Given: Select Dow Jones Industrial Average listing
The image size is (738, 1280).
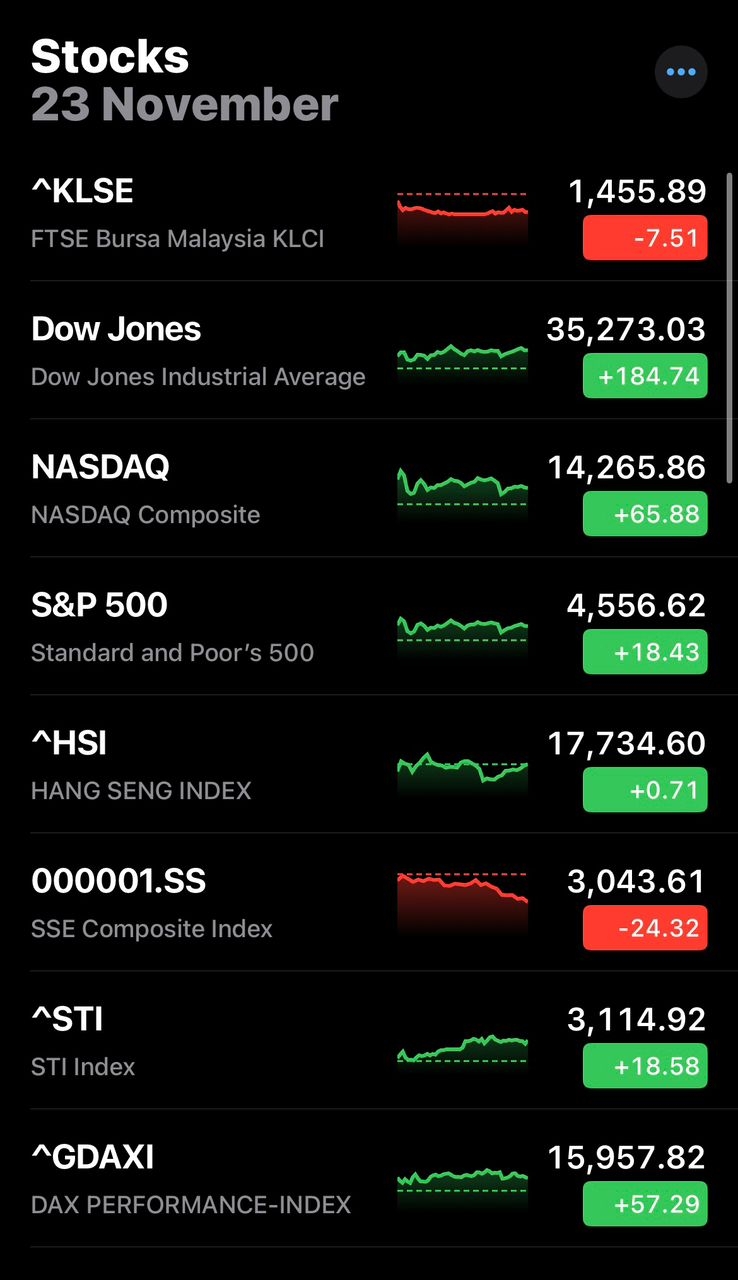Looking at the screenshot, I should click(369, 350).
